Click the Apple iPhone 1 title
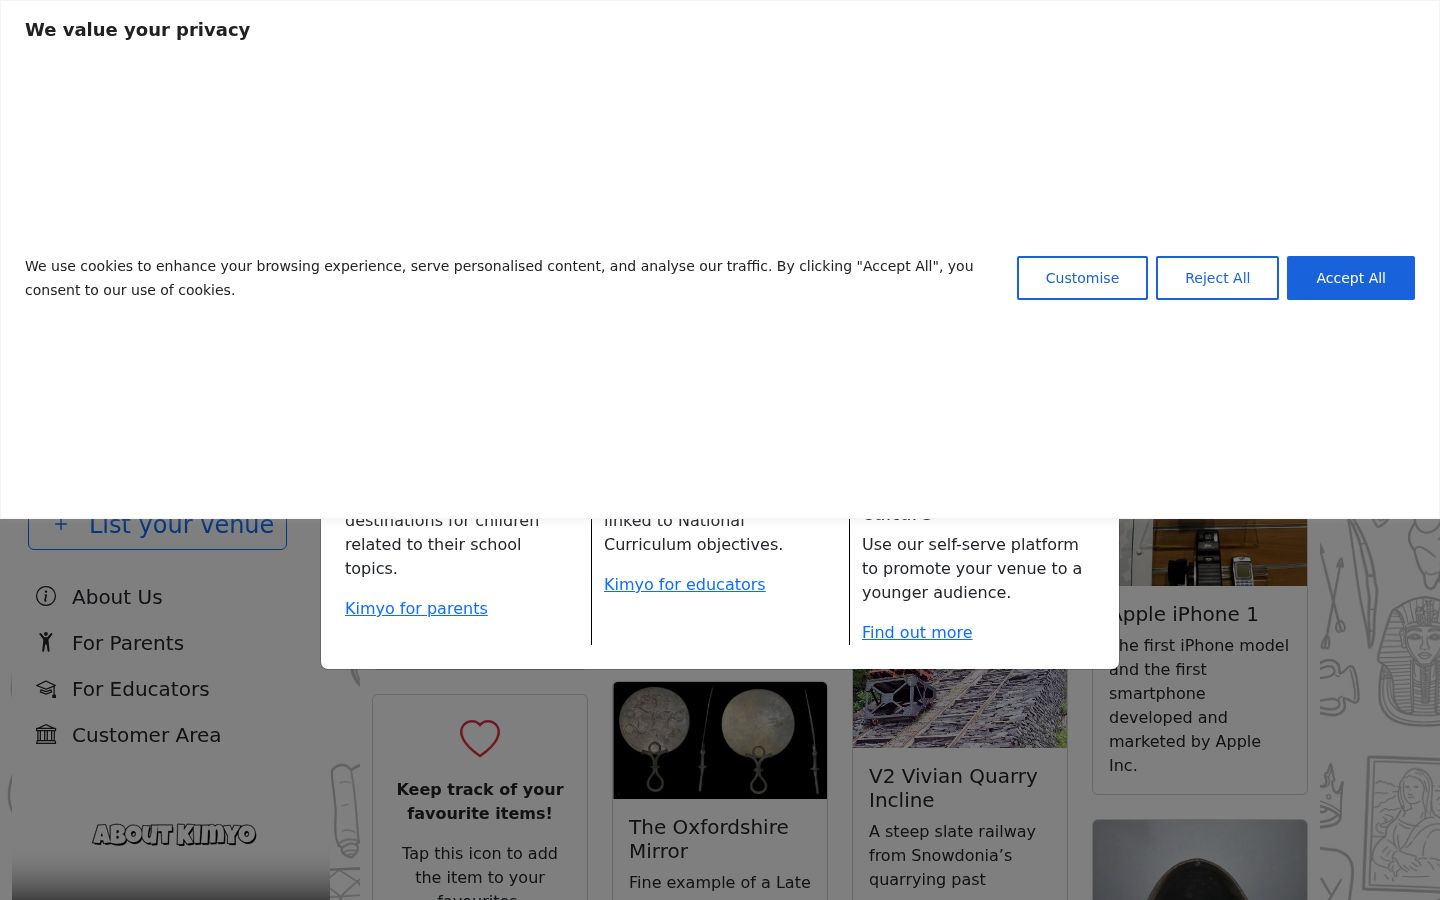 pyautogui.click(x=1184, y=614)
